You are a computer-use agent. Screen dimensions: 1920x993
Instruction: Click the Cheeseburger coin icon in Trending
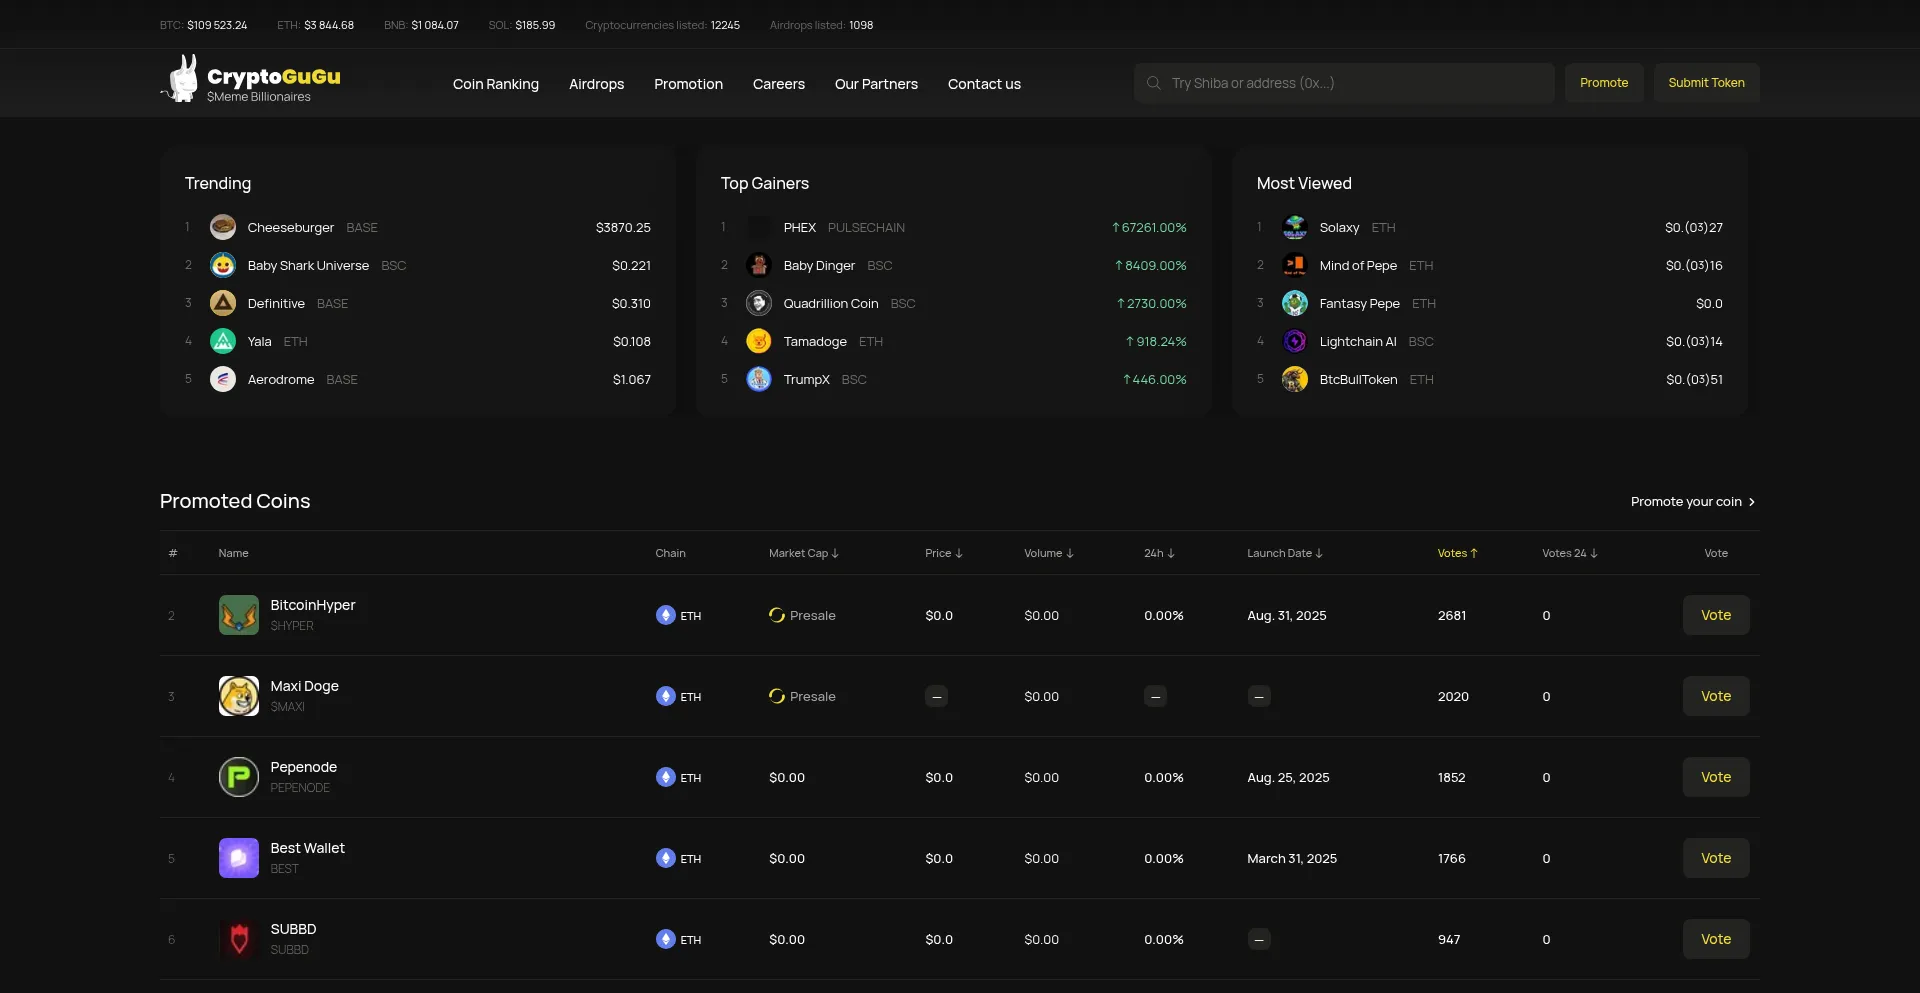(x=223, y=227)
